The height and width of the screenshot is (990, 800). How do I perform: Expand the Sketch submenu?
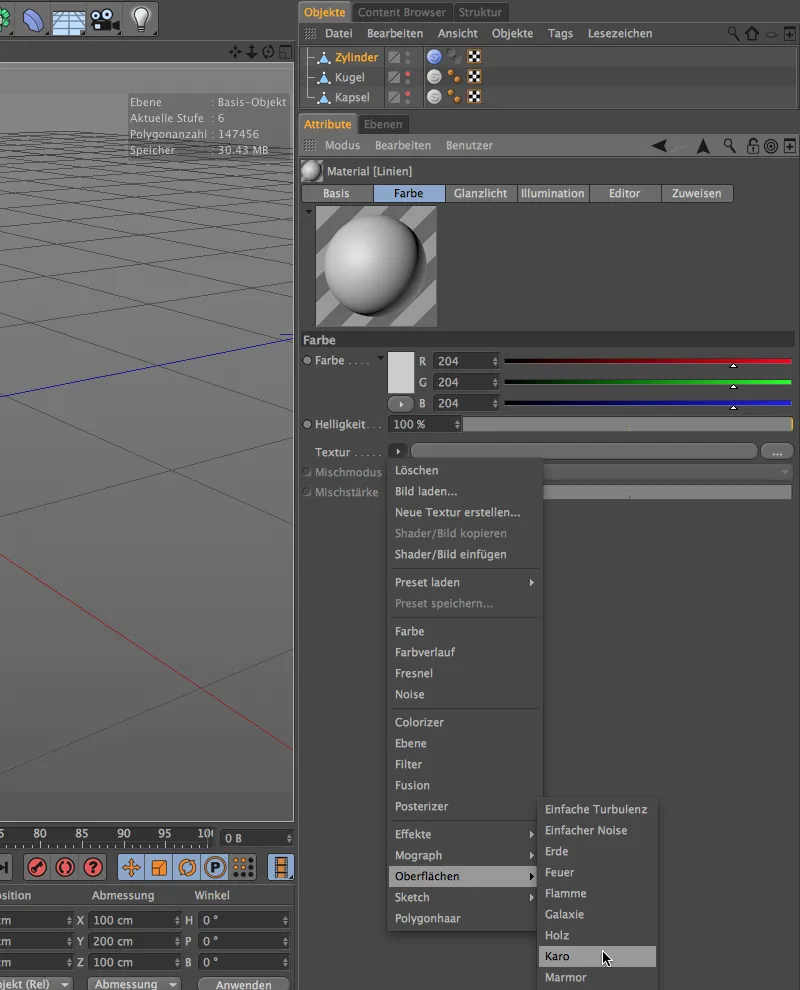465,897
